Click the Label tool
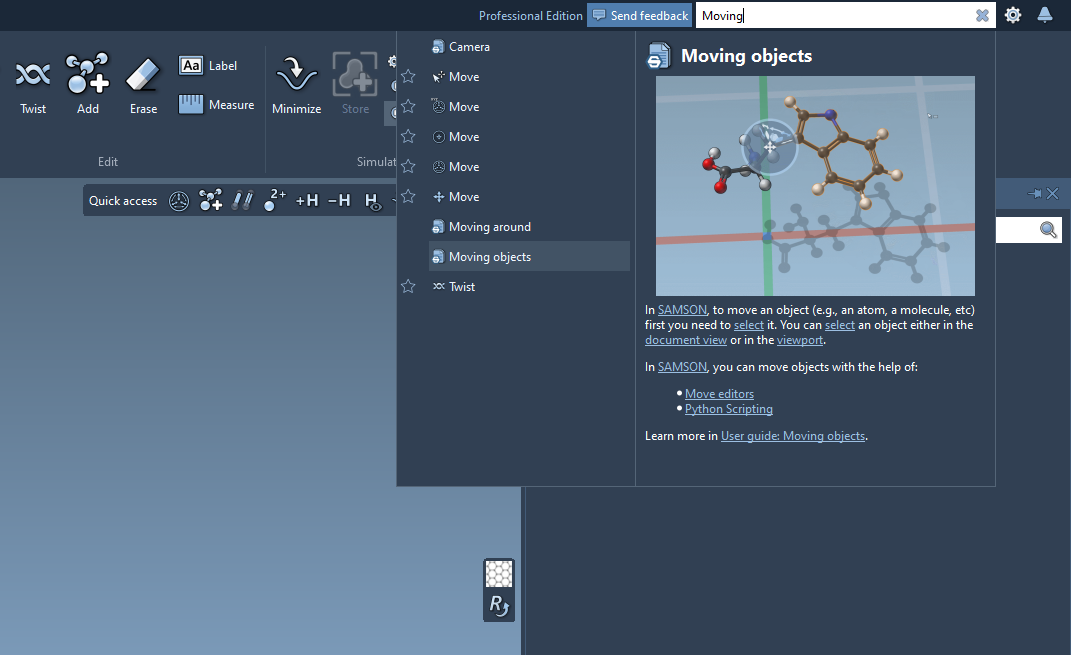 pos(208,66)
